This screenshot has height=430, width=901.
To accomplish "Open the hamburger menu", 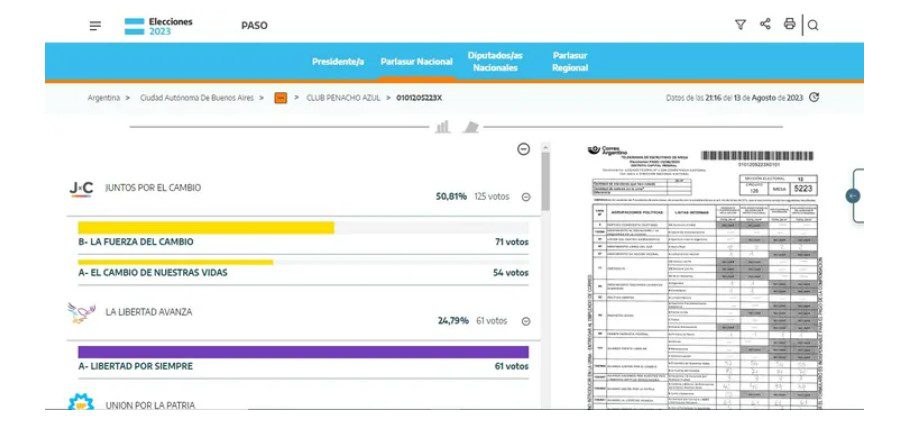I will [x=95, y=25].
